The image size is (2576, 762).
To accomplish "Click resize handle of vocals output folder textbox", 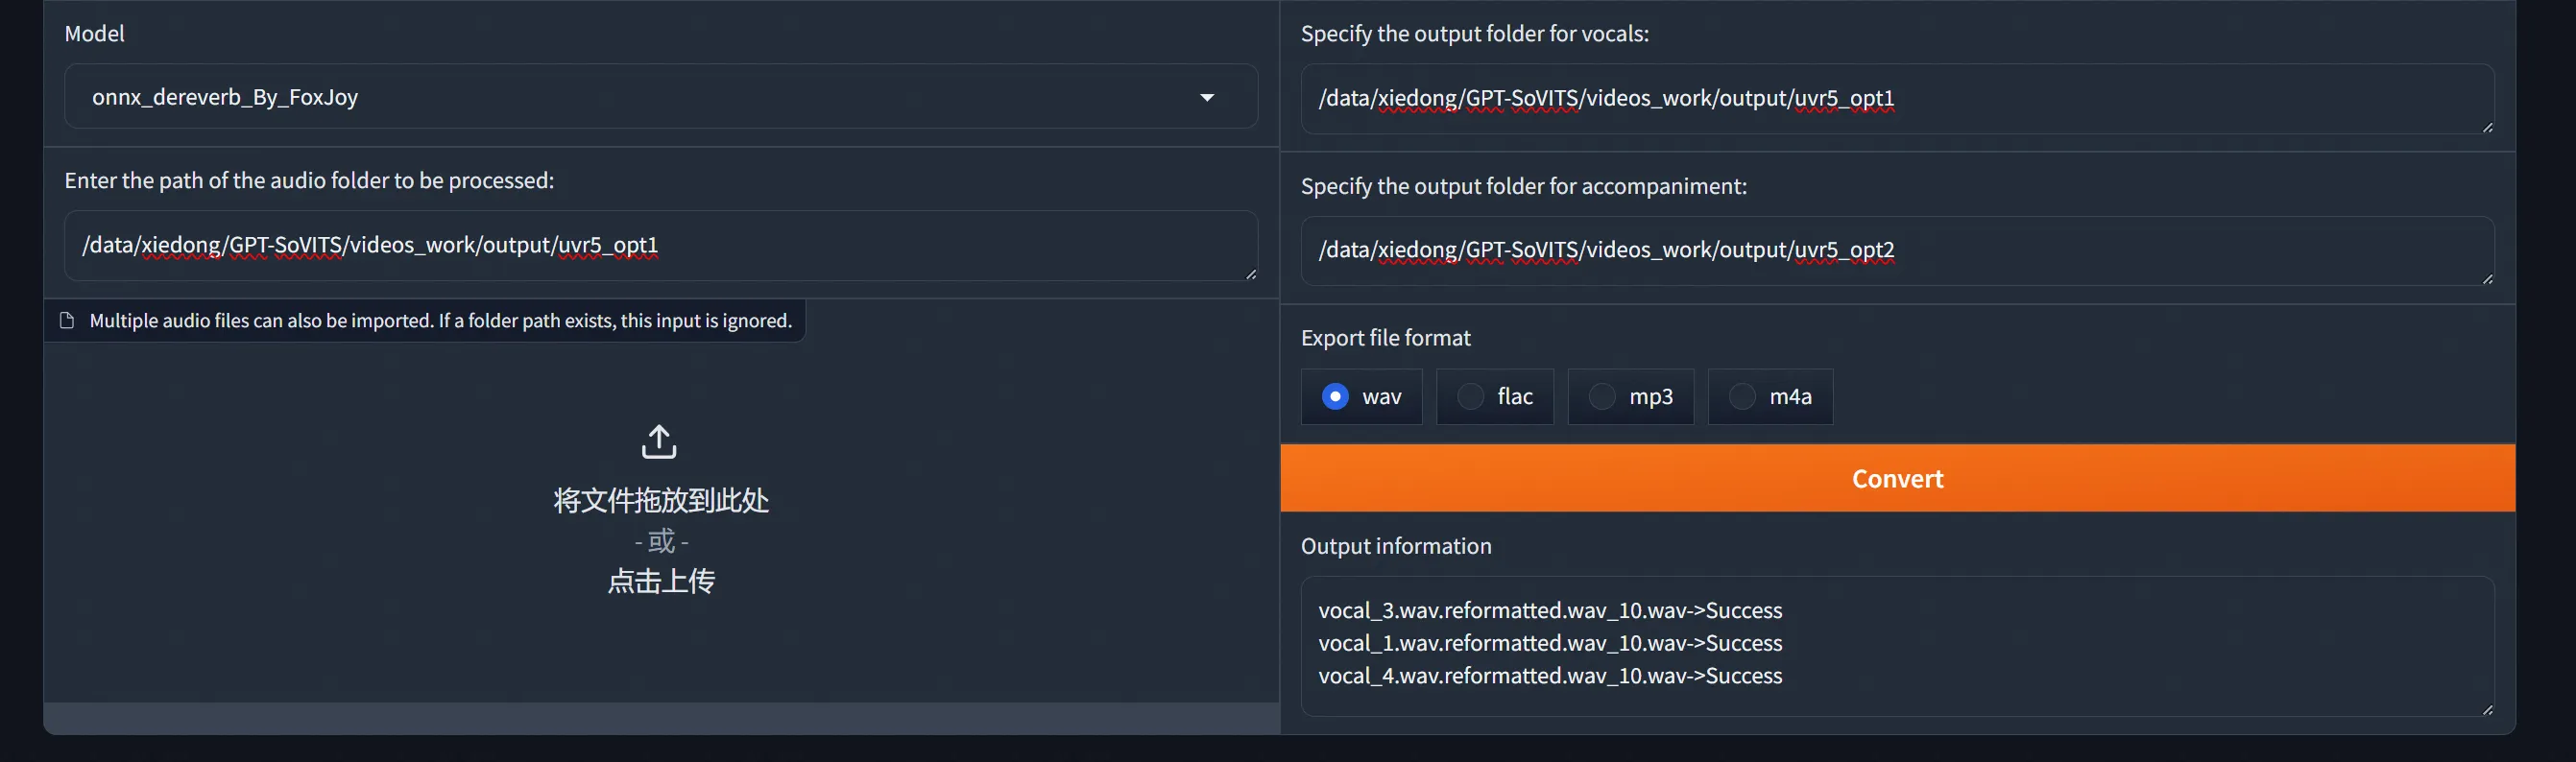I will [2486, 127].
